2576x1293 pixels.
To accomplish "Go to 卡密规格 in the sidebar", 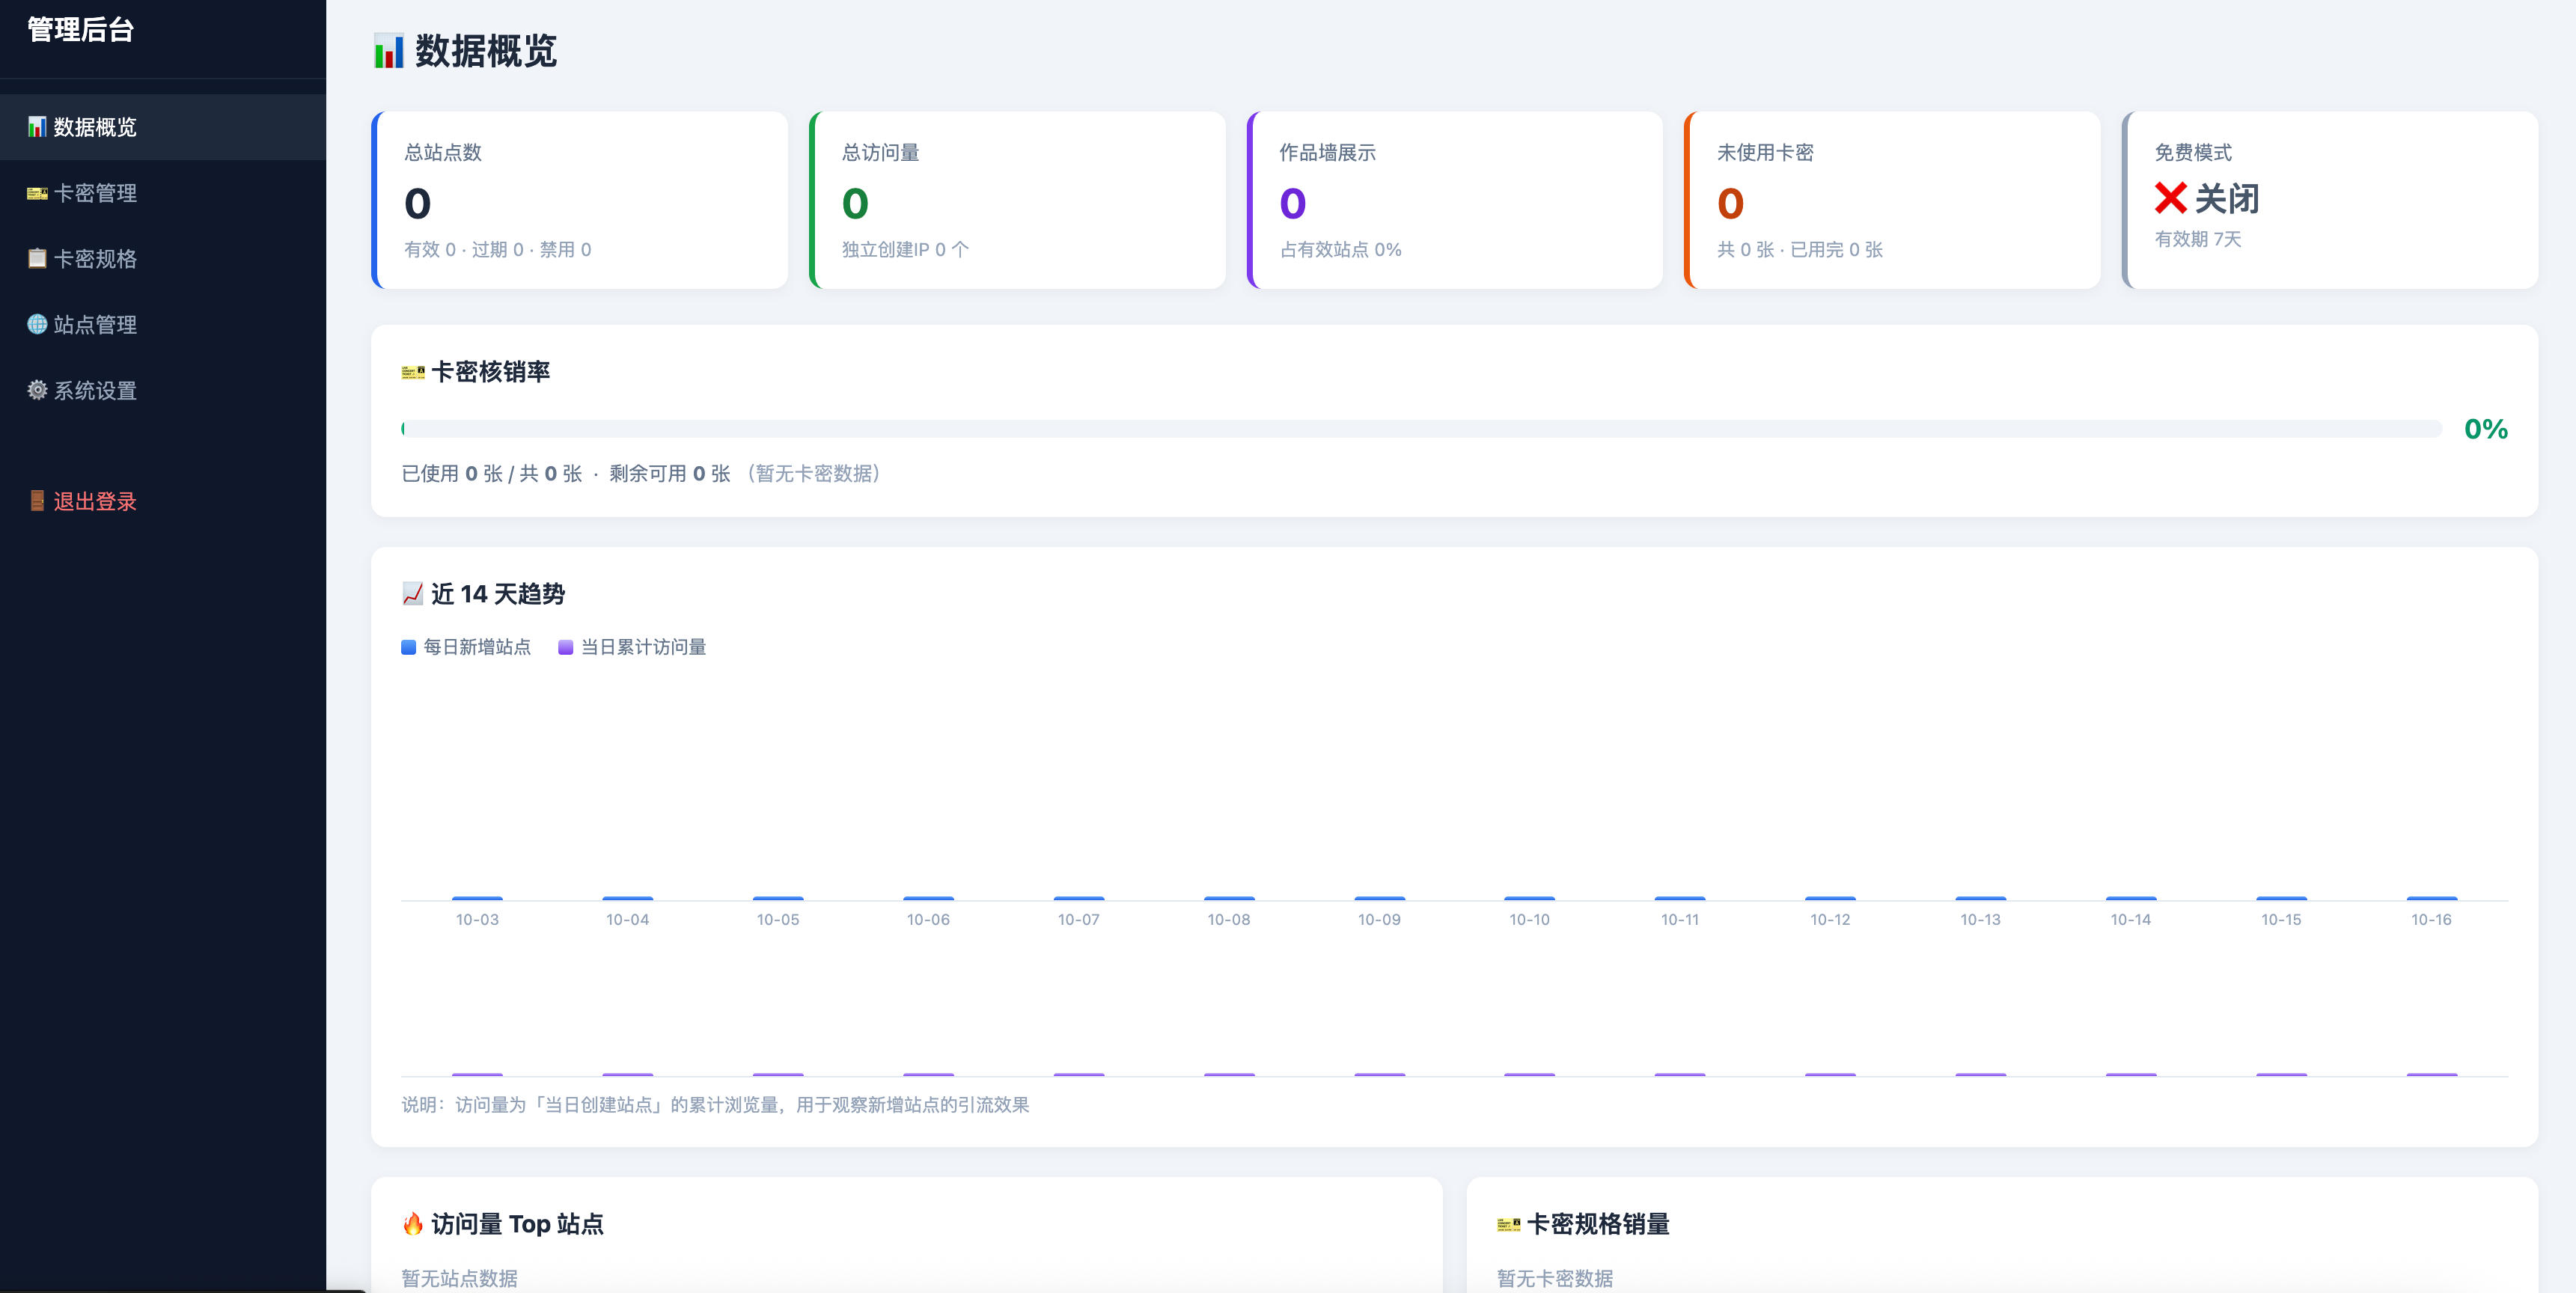I will point(163,259).
